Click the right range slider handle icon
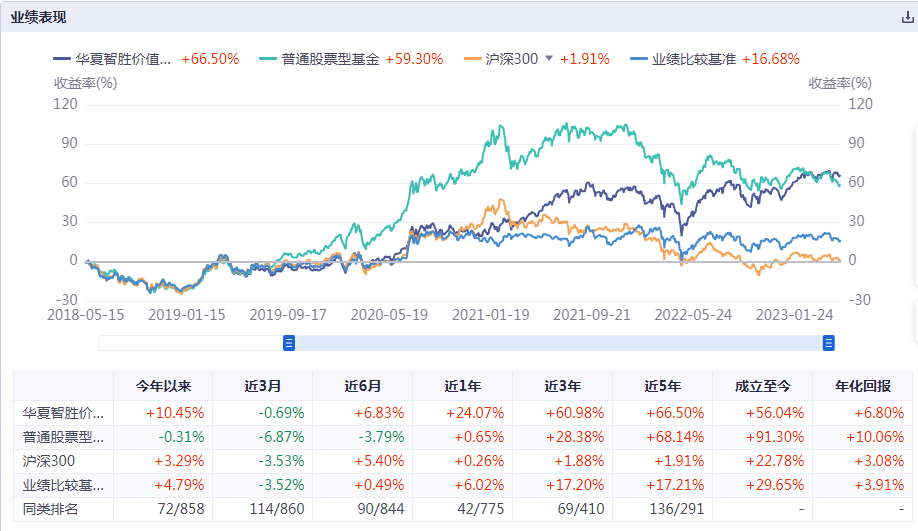Screen dimensions: 918x531 pyautogui.click(x=828, y=343)
